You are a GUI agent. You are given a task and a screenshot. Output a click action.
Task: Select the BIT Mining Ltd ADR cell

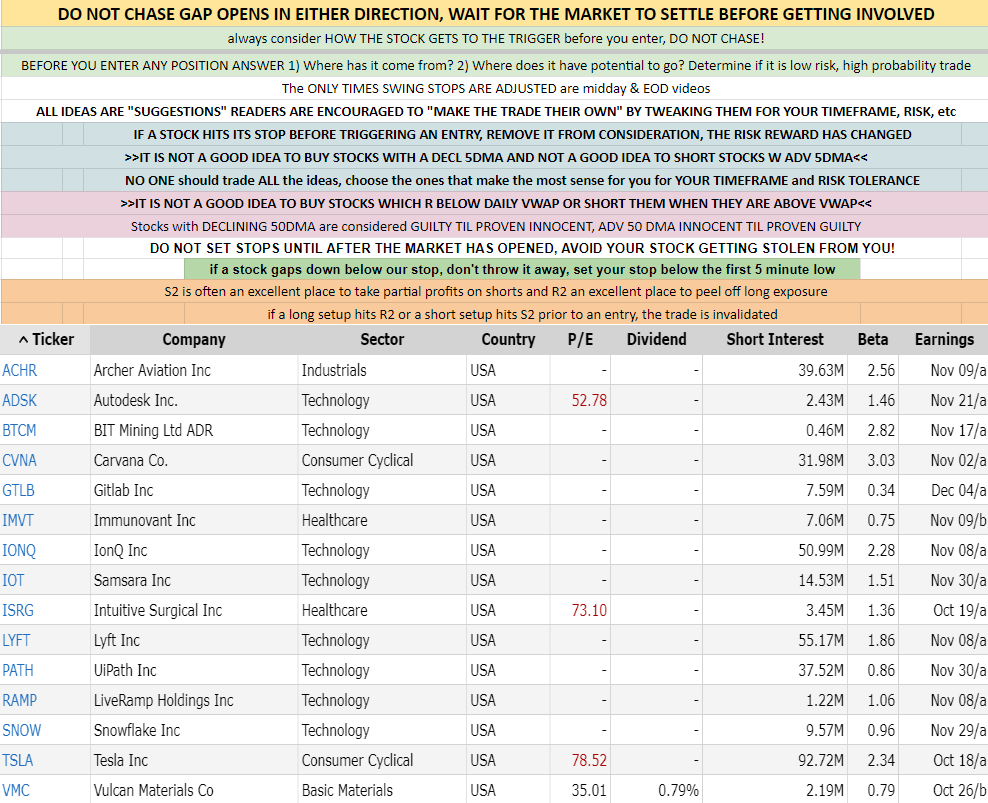pos(194,430)
